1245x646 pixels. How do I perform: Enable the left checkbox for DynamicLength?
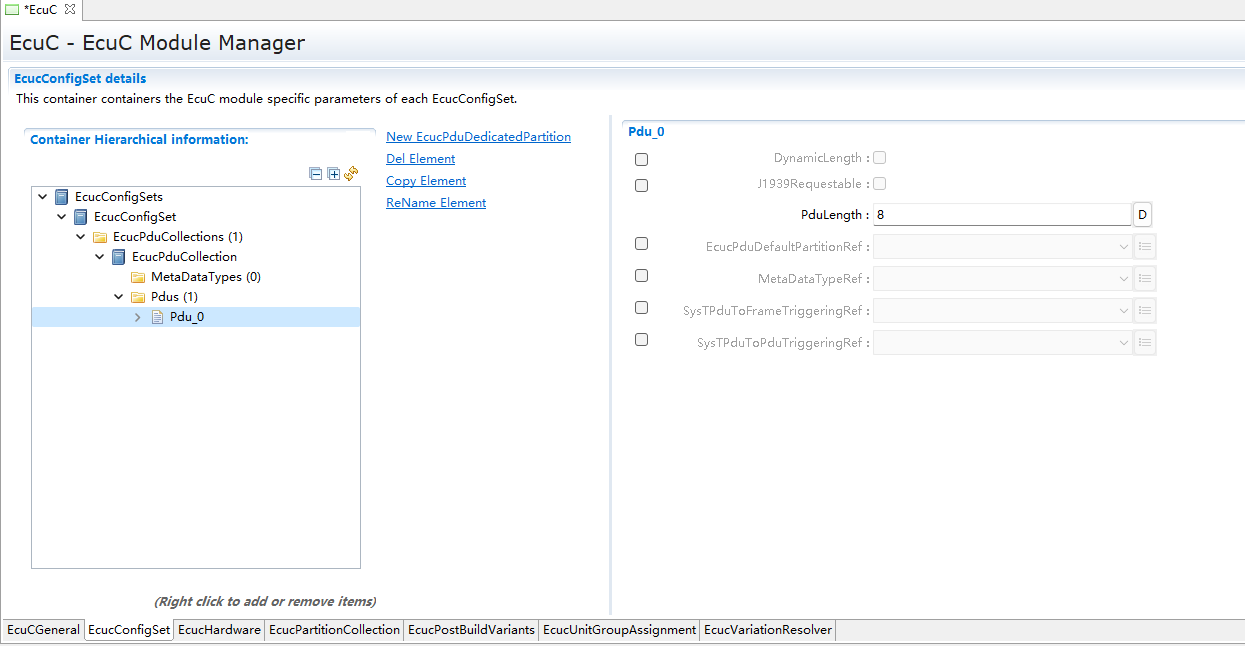(641, 160)
